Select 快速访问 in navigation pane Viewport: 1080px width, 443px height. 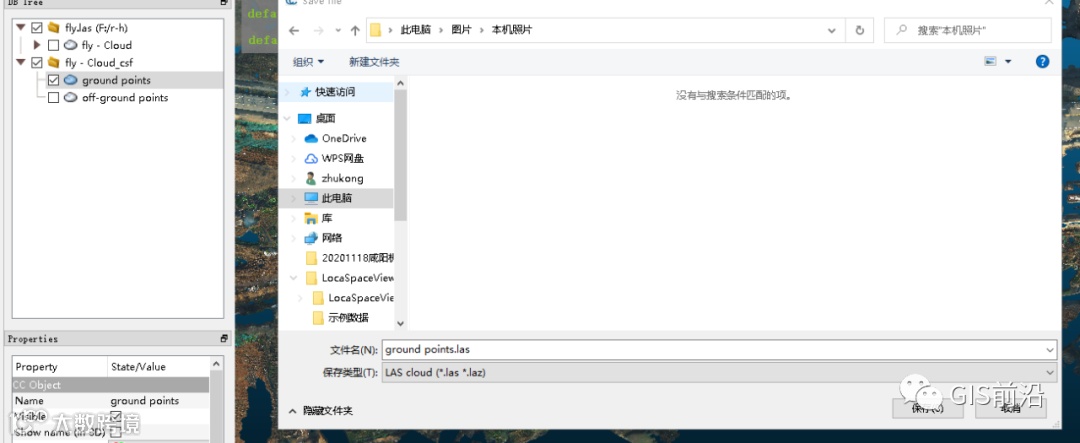point(335,92)
